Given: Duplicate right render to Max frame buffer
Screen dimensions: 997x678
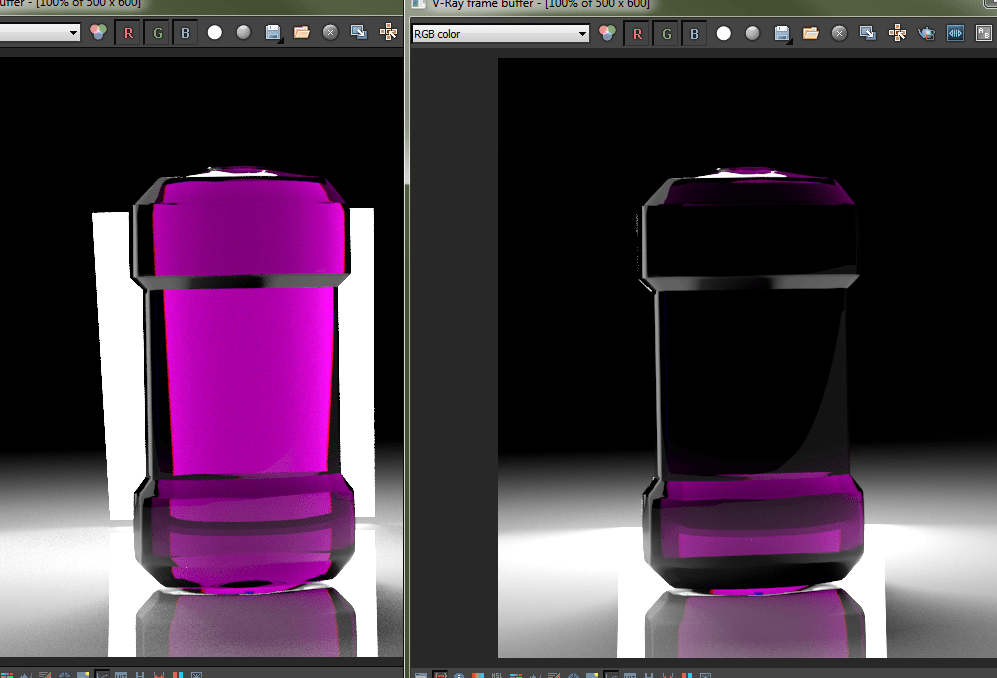Looking at the screenshot, I should tap(868, 33).
